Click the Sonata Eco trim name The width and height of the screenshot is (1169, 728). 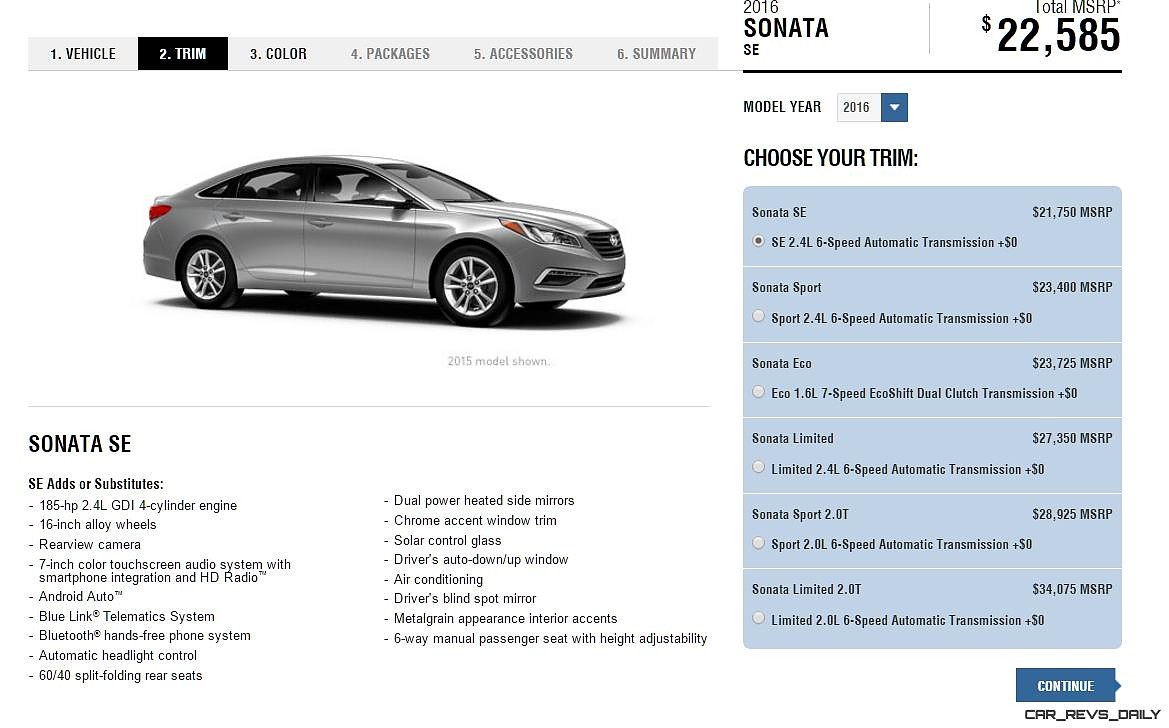coord(781,363)
